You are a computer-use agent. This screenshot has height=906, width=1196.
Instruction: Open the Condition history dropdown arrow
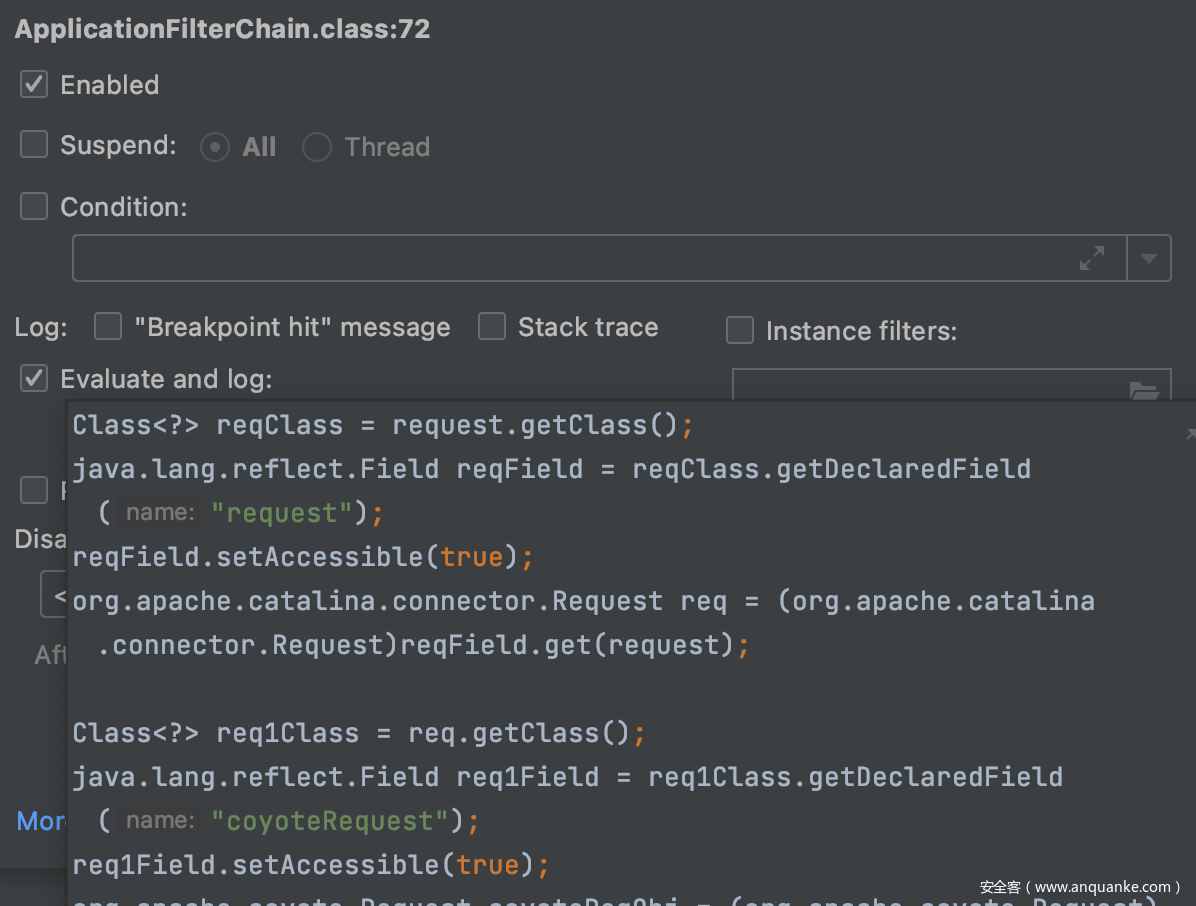tap(1149, 259)
